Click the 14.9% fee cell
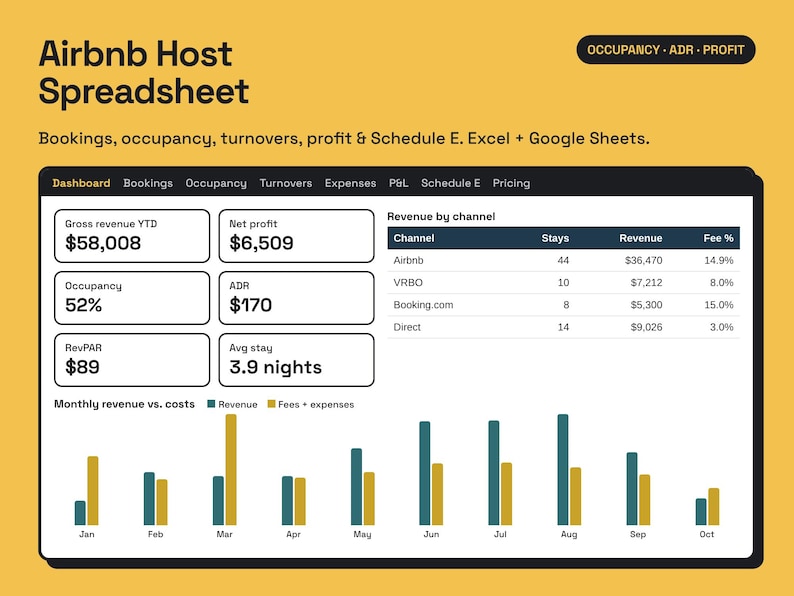This screenshot has width=794, height=596. pos(719,260)
